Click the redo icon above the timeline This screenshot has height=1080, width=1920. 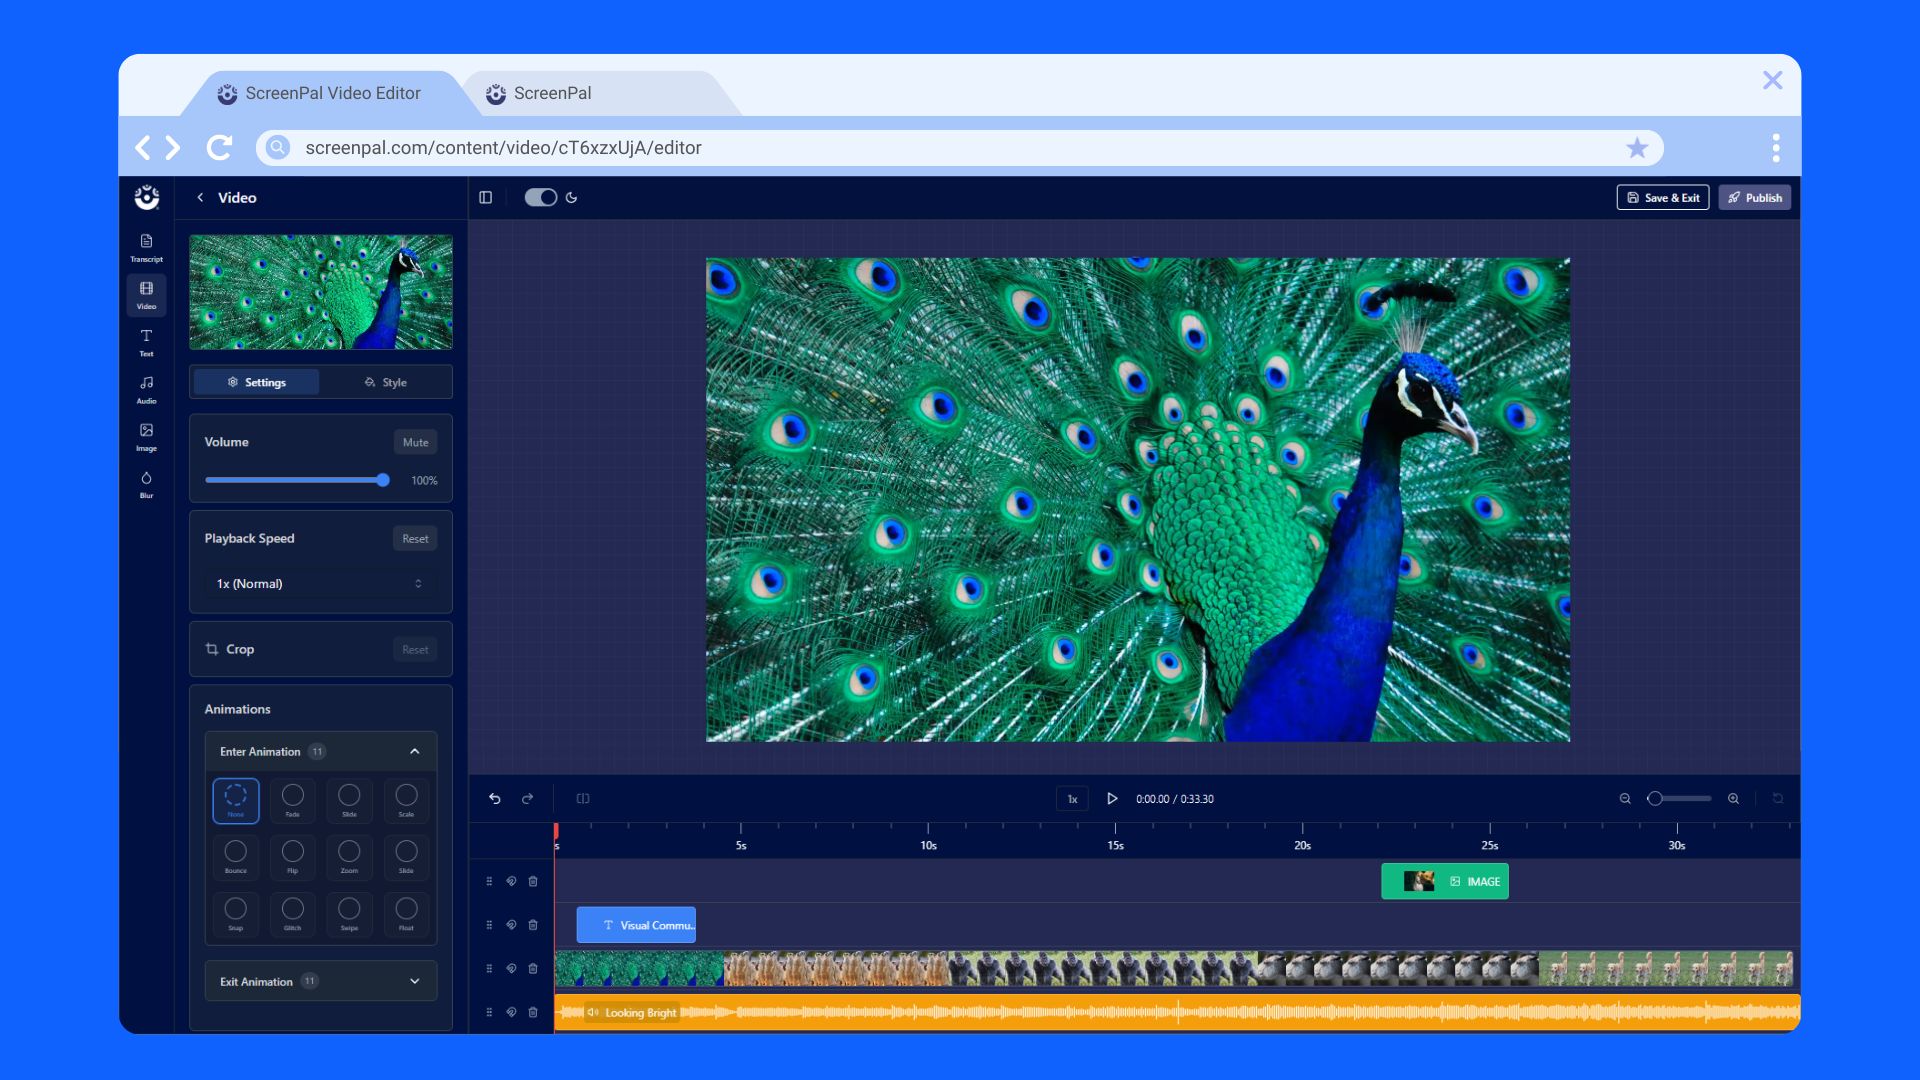click(527, 798)
